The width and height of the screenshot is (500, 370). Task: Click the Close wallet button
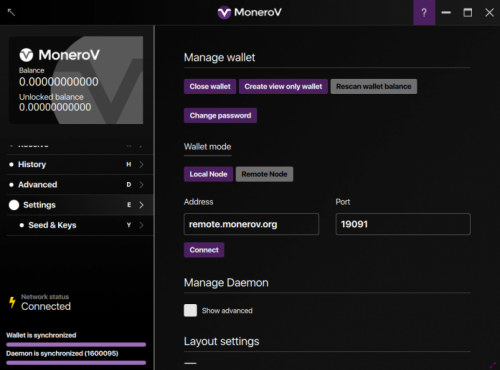[210, 86]
